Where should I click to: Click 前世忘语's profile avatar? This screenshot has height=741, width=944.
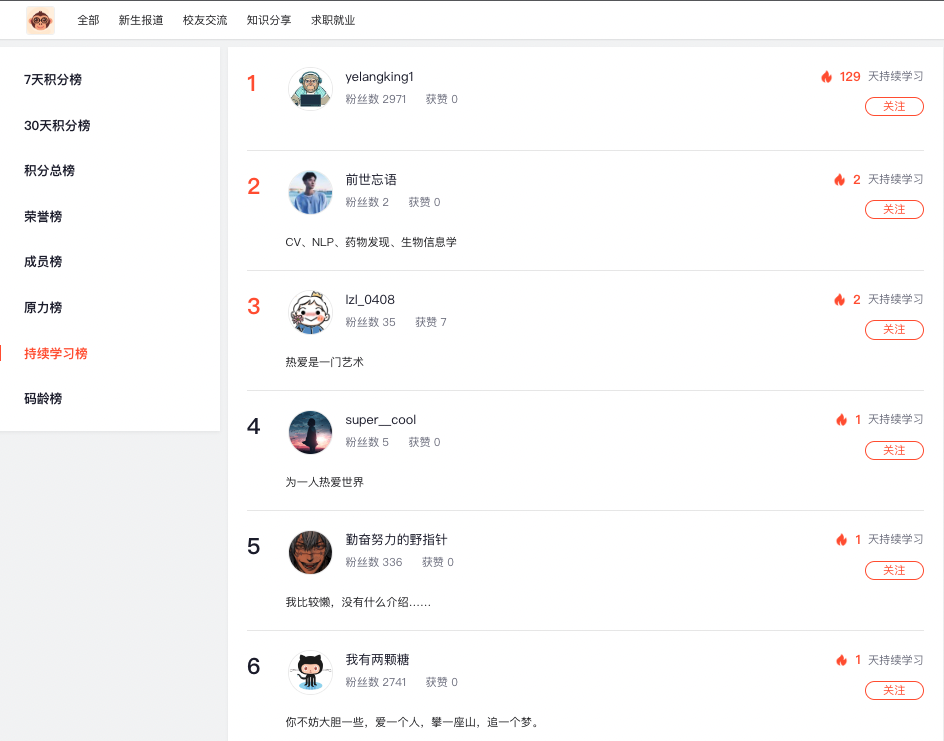point(310,192)
